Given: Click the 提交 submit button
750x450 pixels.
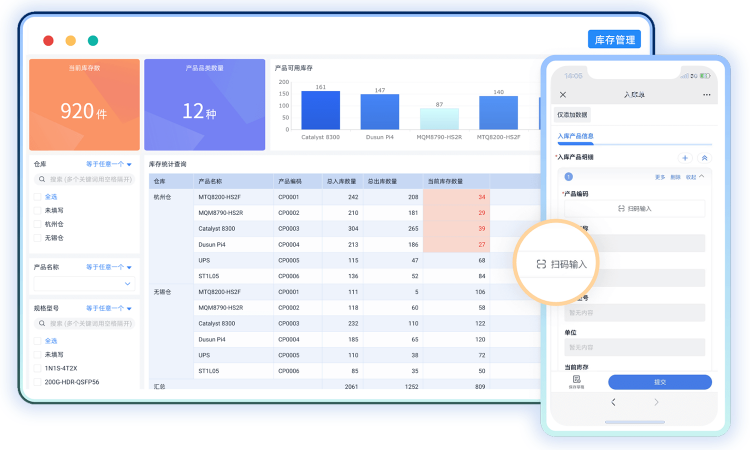Looking at the screenshot, I should [660, 382].
